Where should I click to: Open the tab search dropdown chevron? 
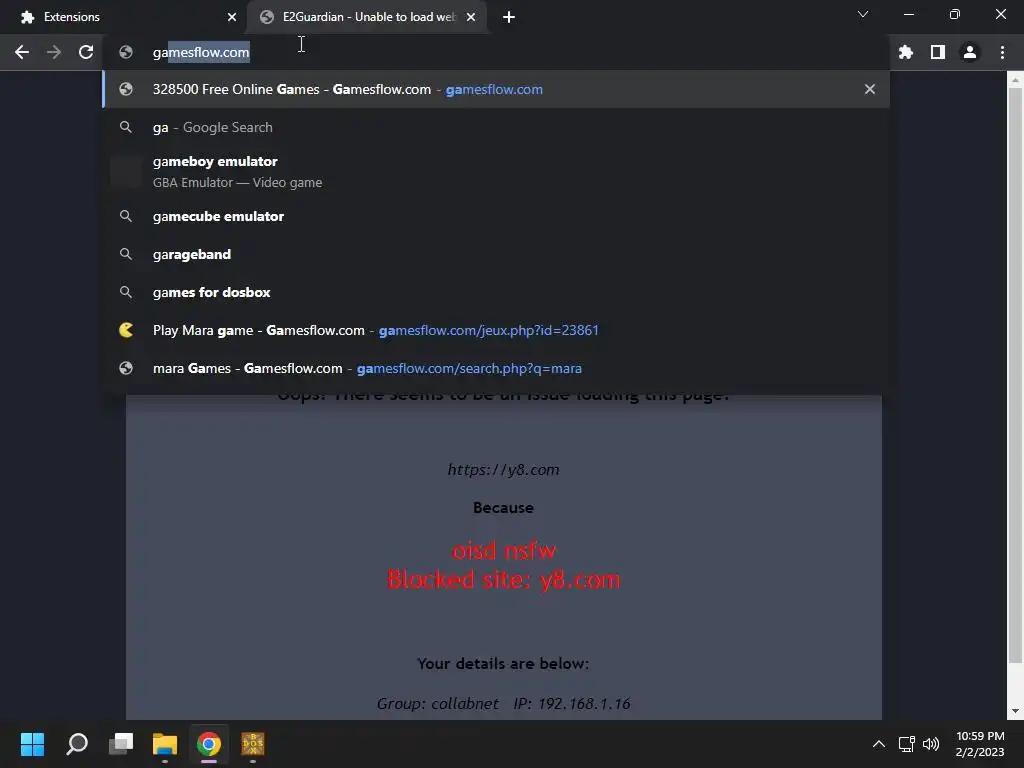tap(863, 14)
